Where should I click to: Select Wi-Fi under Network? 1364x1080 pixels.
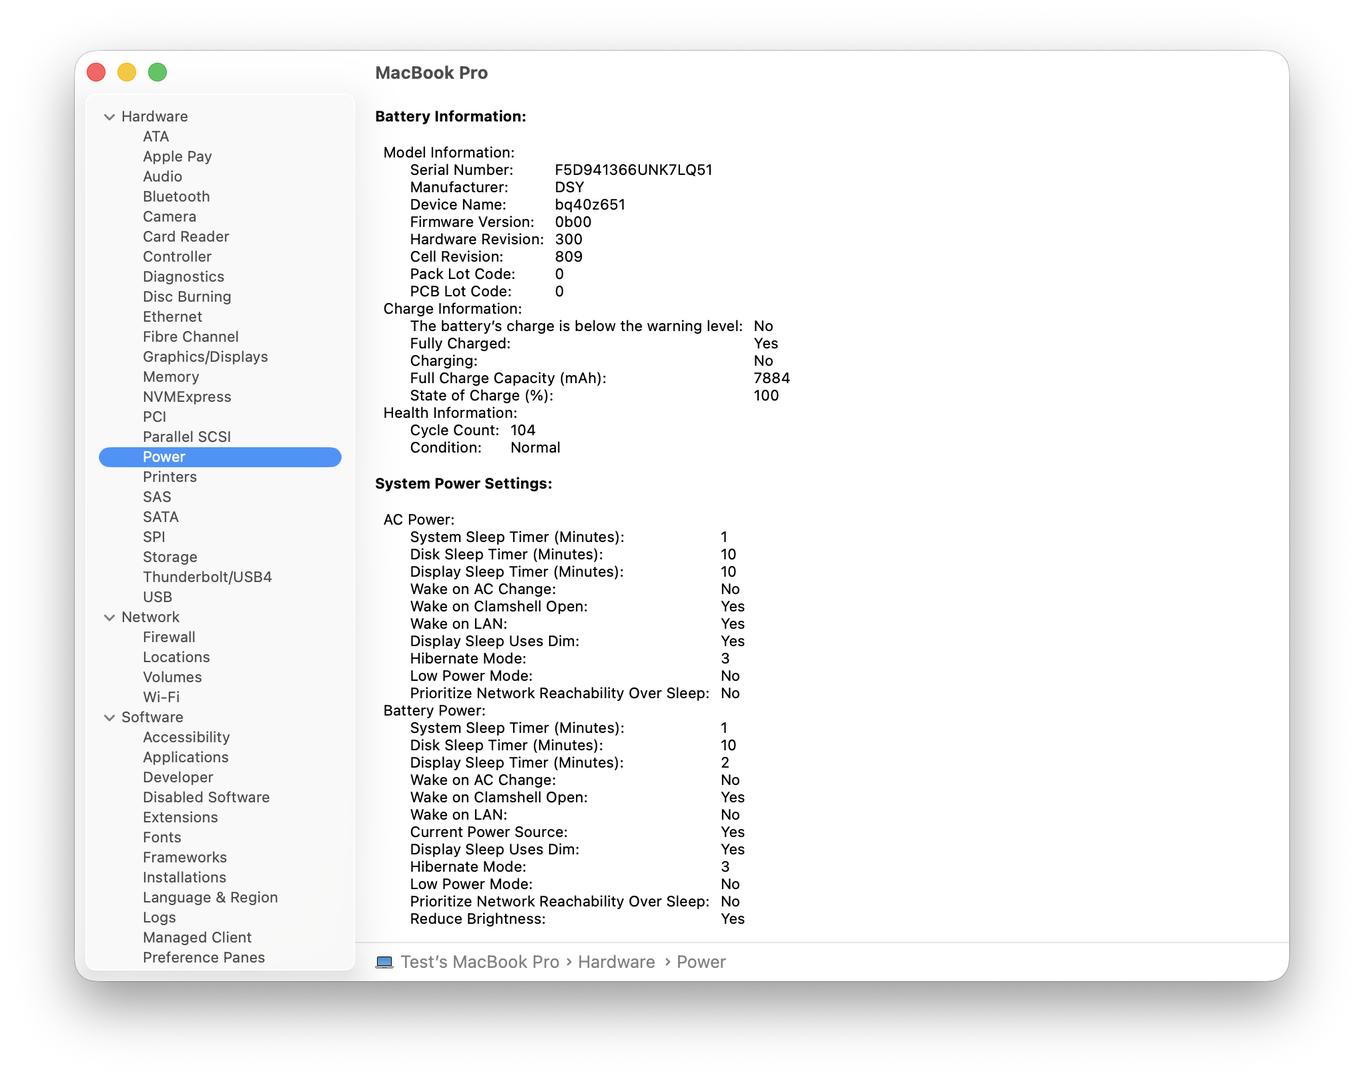(x=161, y=697)
